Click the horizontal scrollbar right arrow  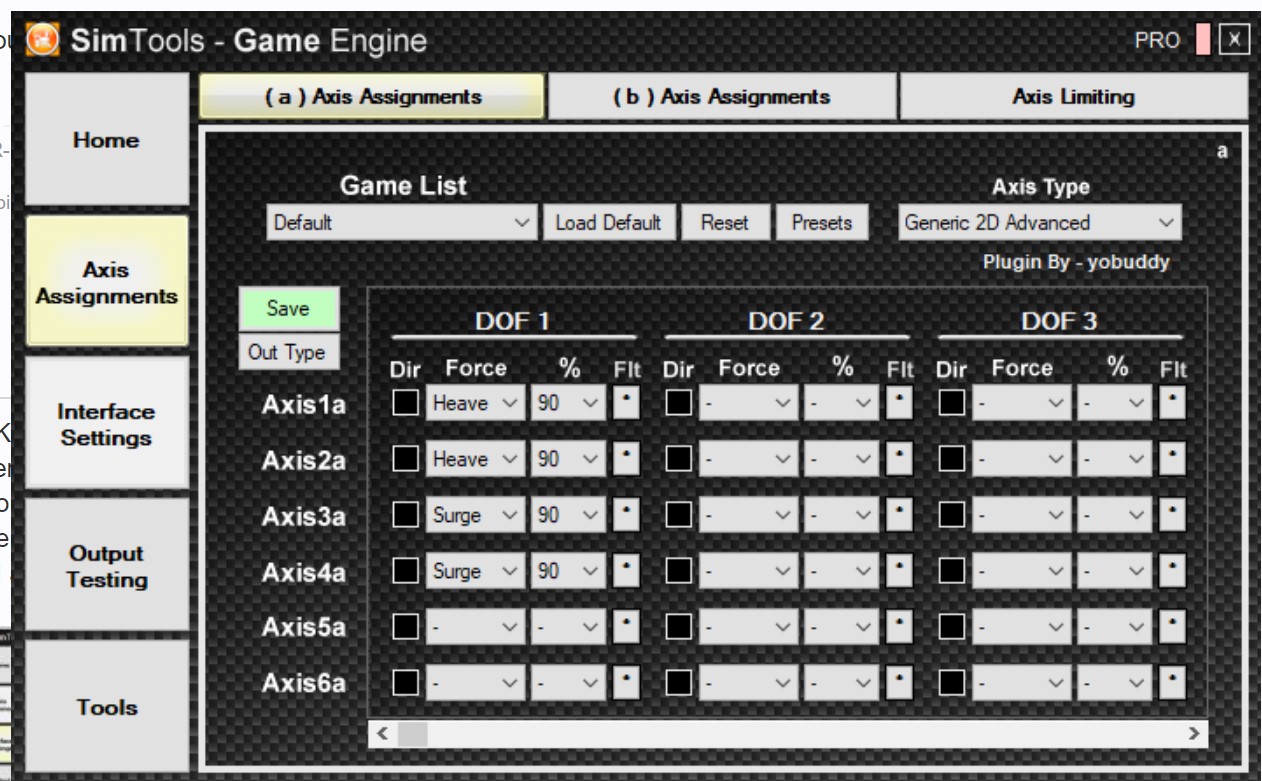(x=1192, y=733)
